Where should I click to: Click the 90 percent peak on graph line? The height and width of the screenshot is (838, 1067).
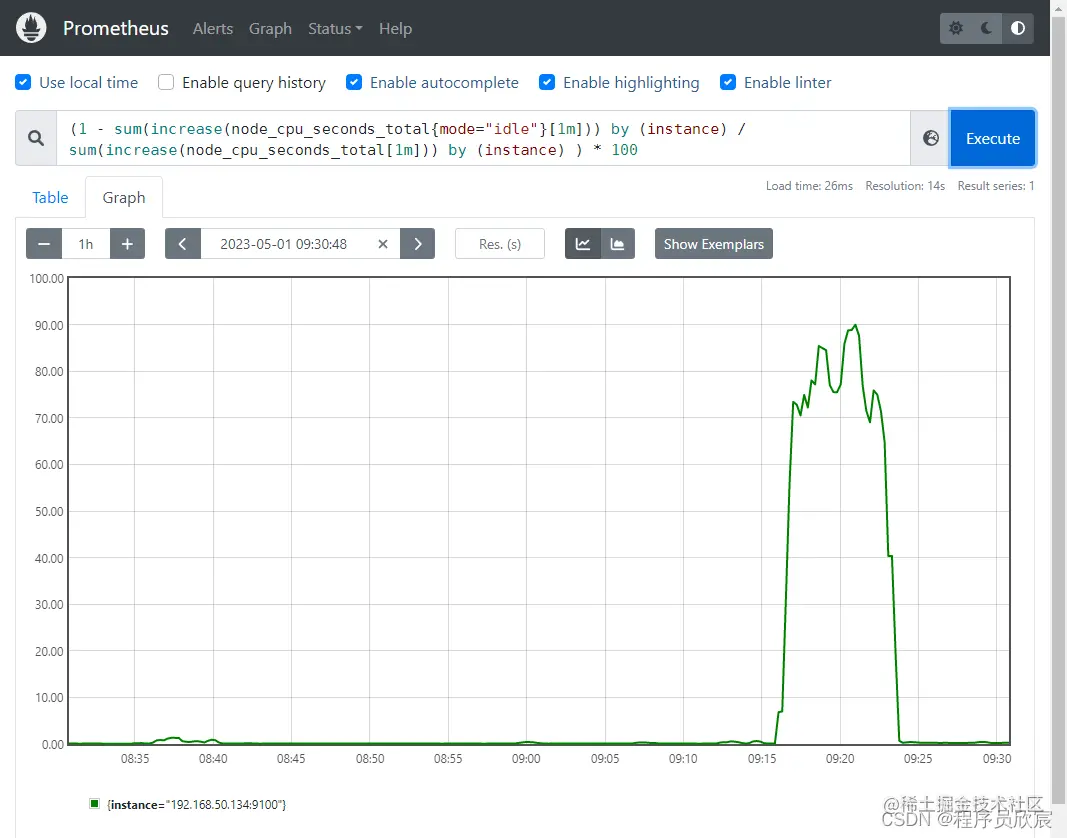855,326
